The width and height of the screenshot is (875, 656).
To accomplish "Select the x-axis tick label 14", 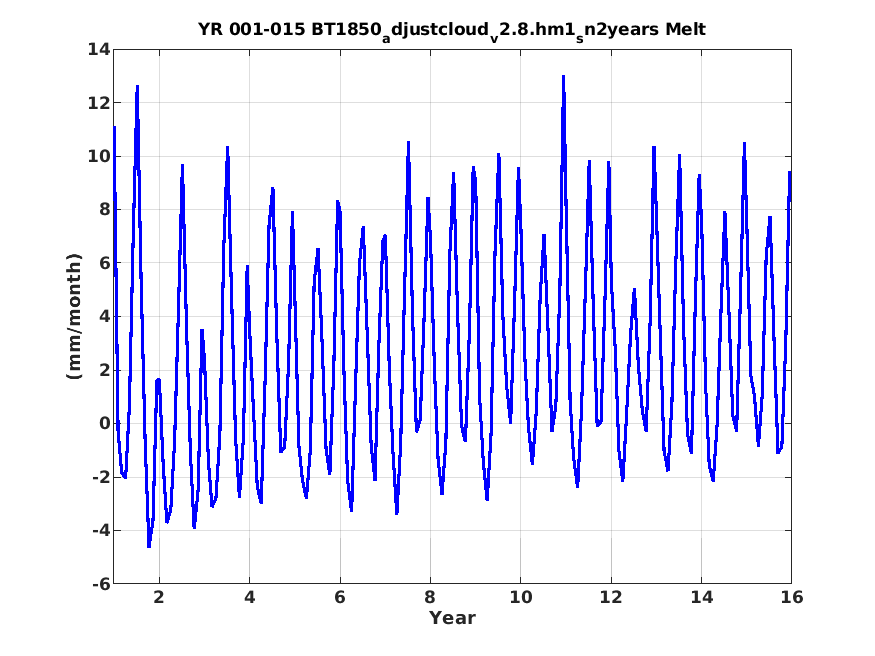I will tap(701, 597).
